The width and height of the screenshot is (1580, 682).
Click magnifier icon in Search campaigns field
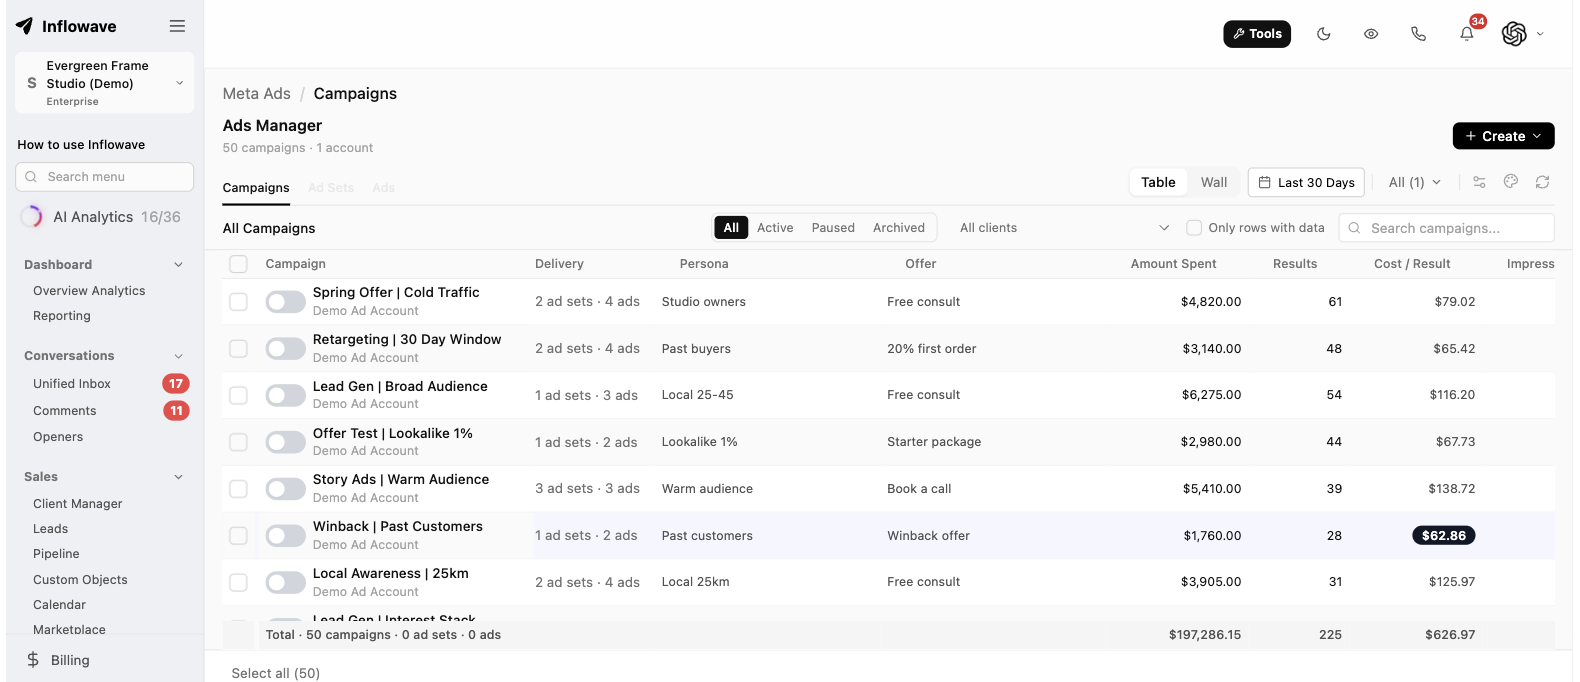click(1354, 228)
